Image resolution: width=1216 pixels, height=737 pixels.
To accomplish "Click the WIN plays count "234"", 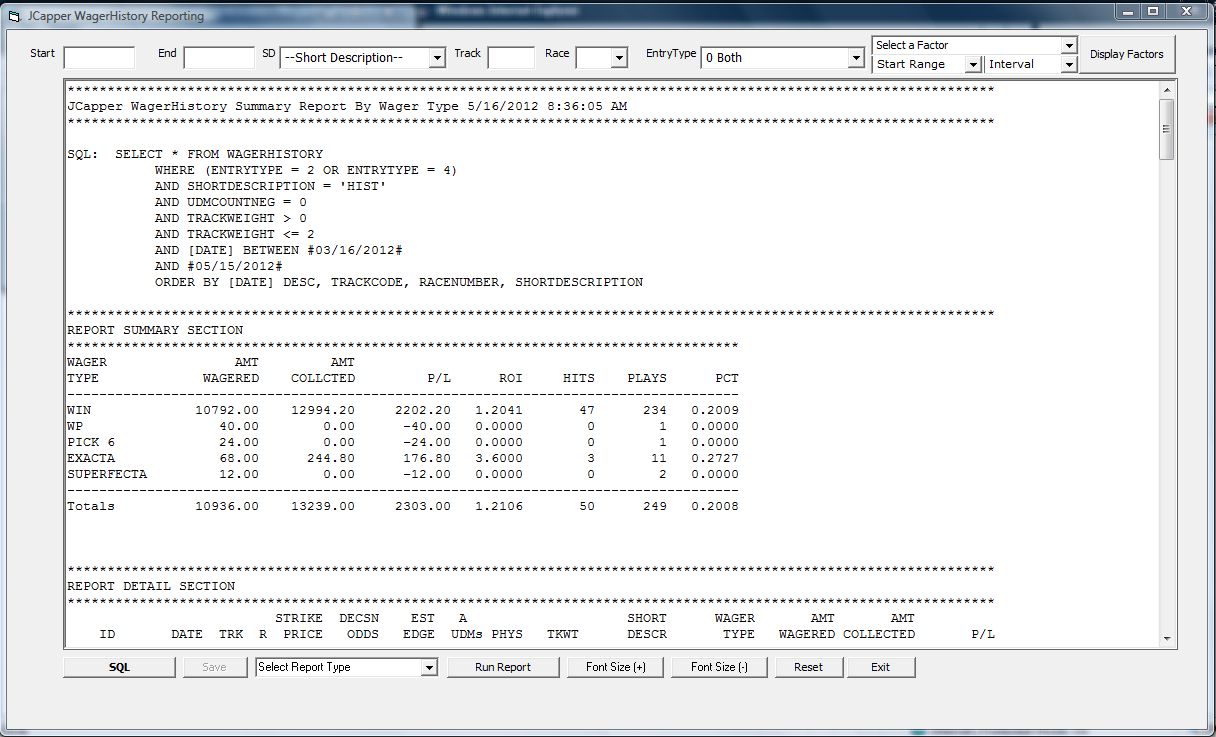I will point(655,410).
